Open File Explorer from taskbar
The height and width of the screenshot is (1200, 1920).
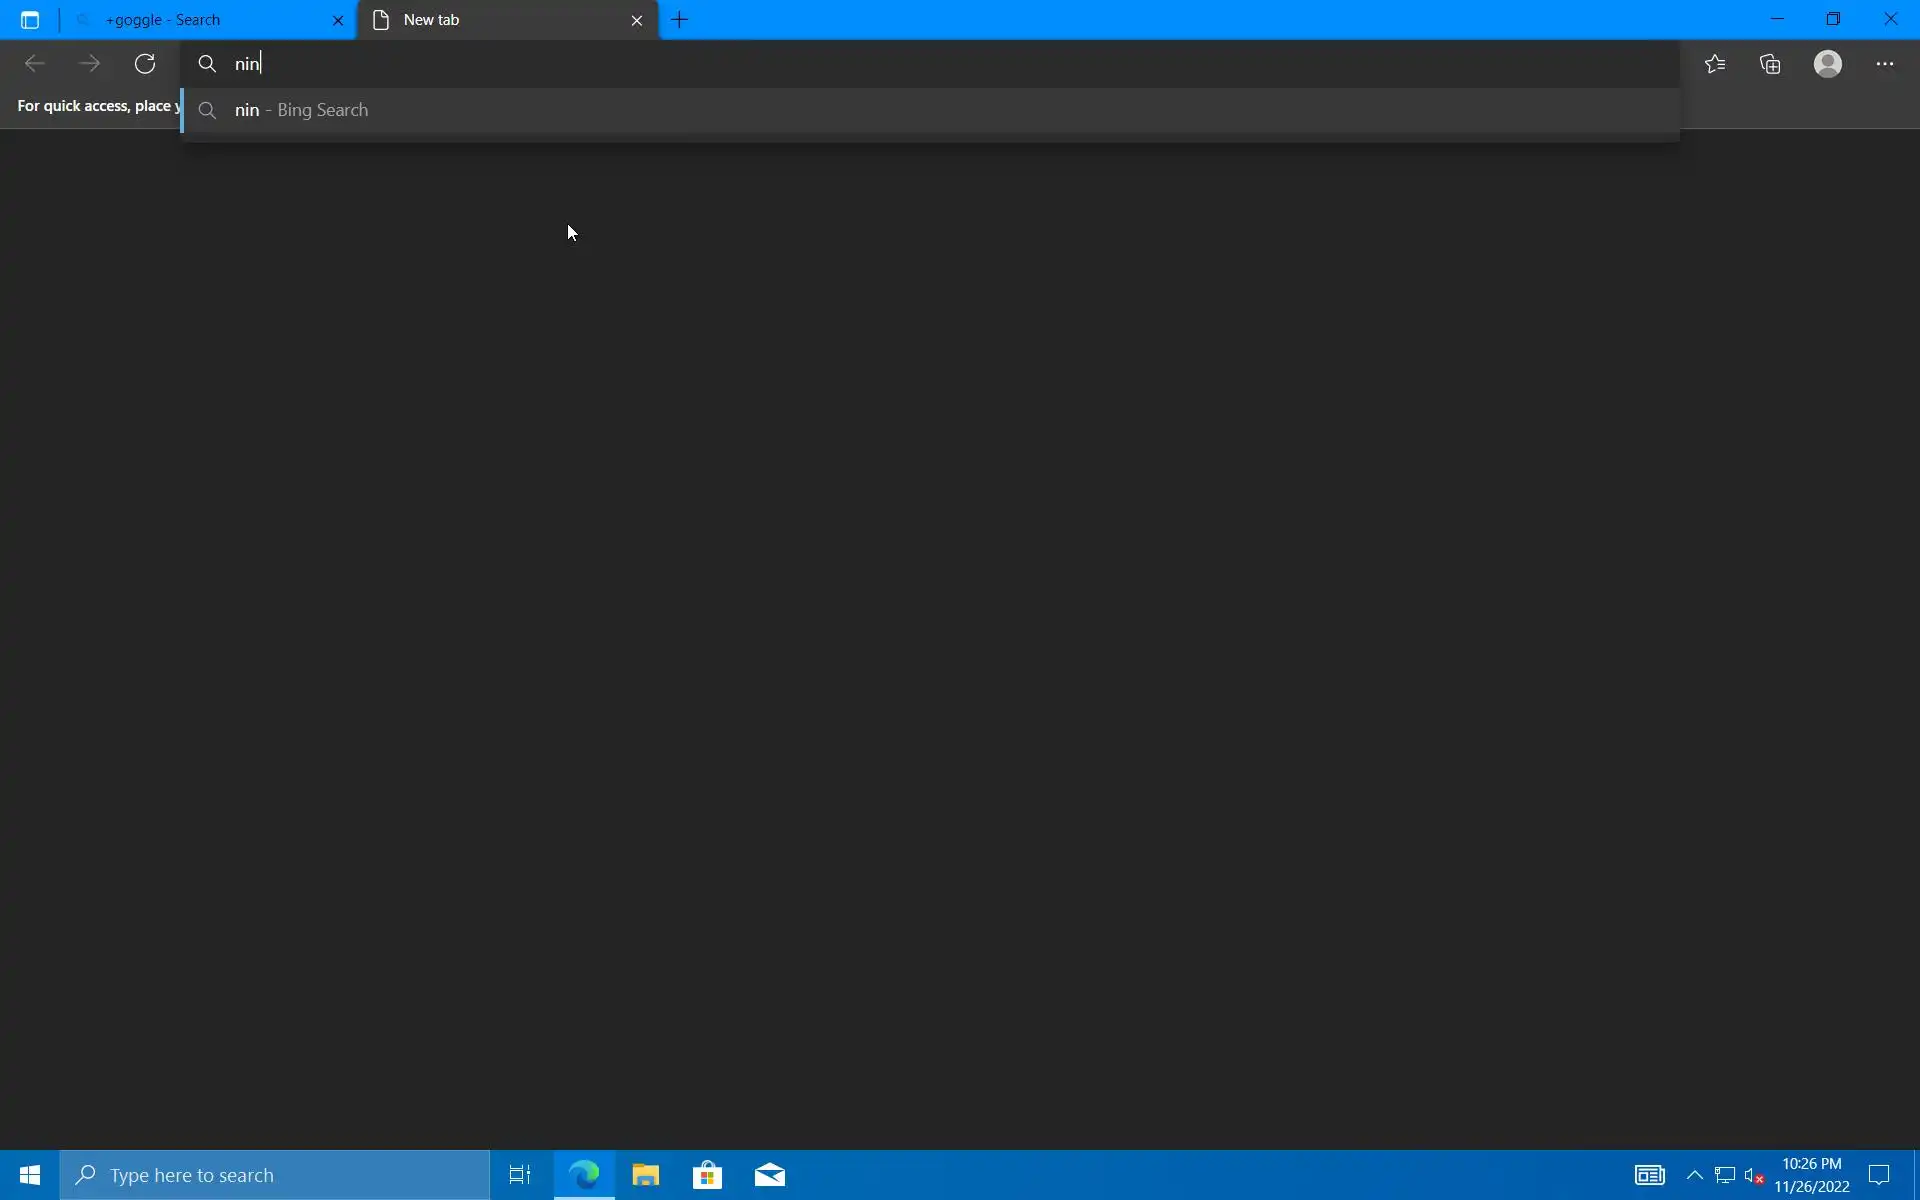646,1175
